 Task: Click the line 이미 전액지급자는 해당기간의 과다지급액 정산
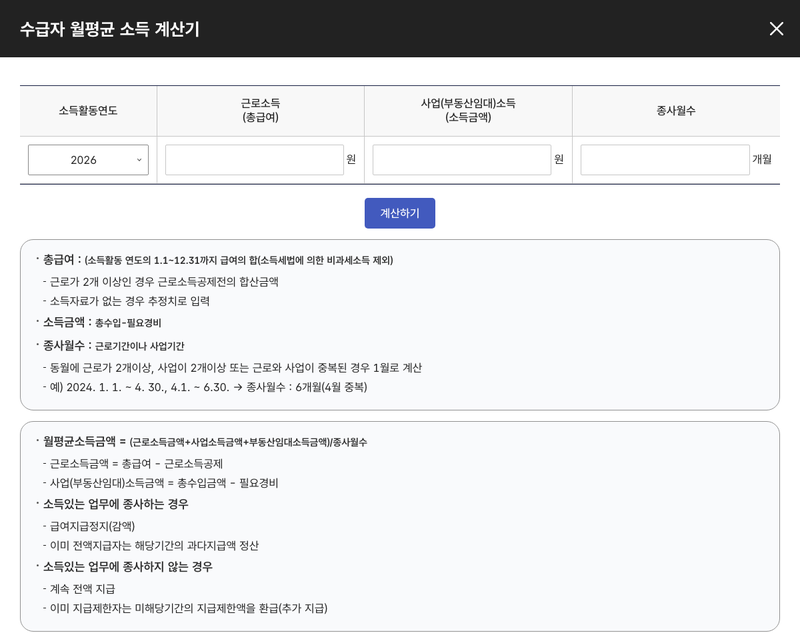151,546
